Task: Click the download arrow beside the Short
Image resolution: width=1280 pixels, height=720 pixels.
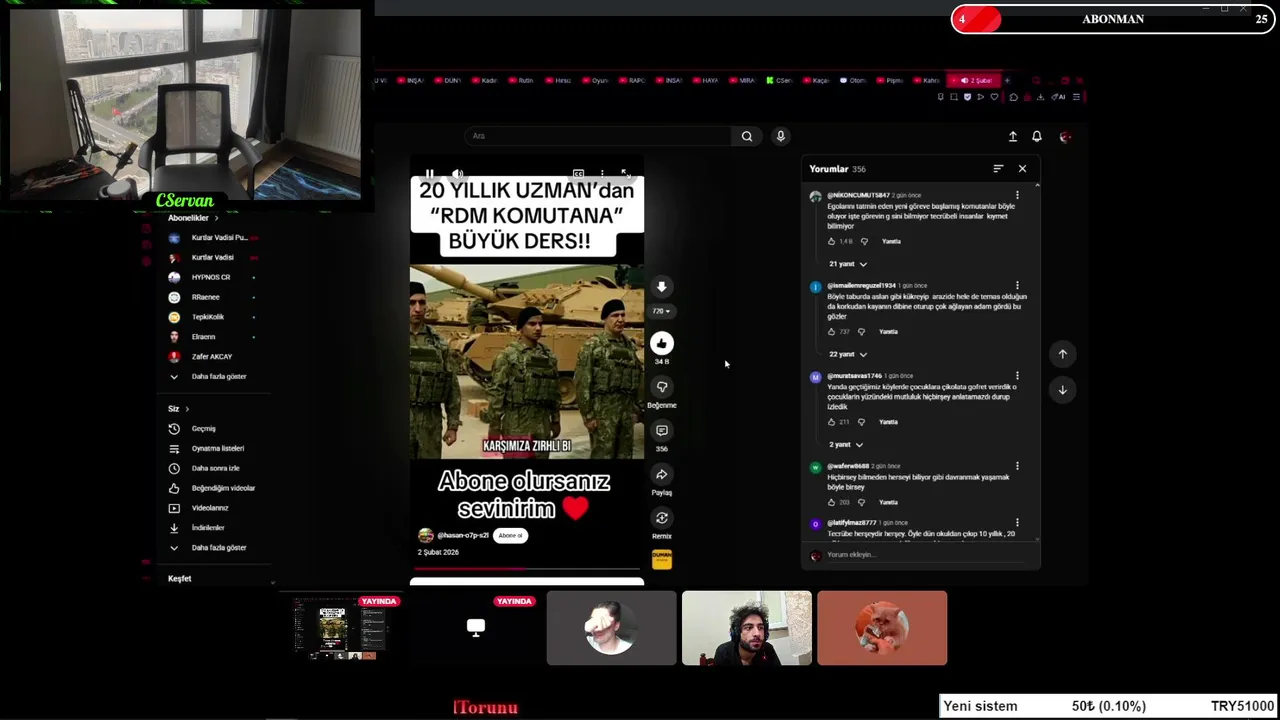Action: pos(661,287)
